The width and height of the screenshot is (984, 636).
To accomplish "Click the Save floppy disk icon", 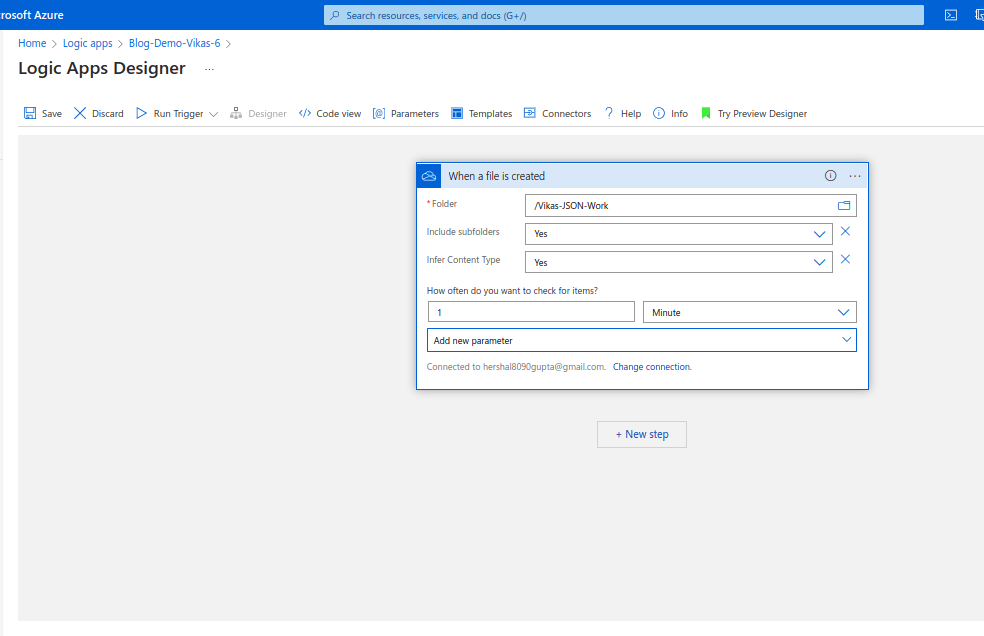I will coord(29,113).
